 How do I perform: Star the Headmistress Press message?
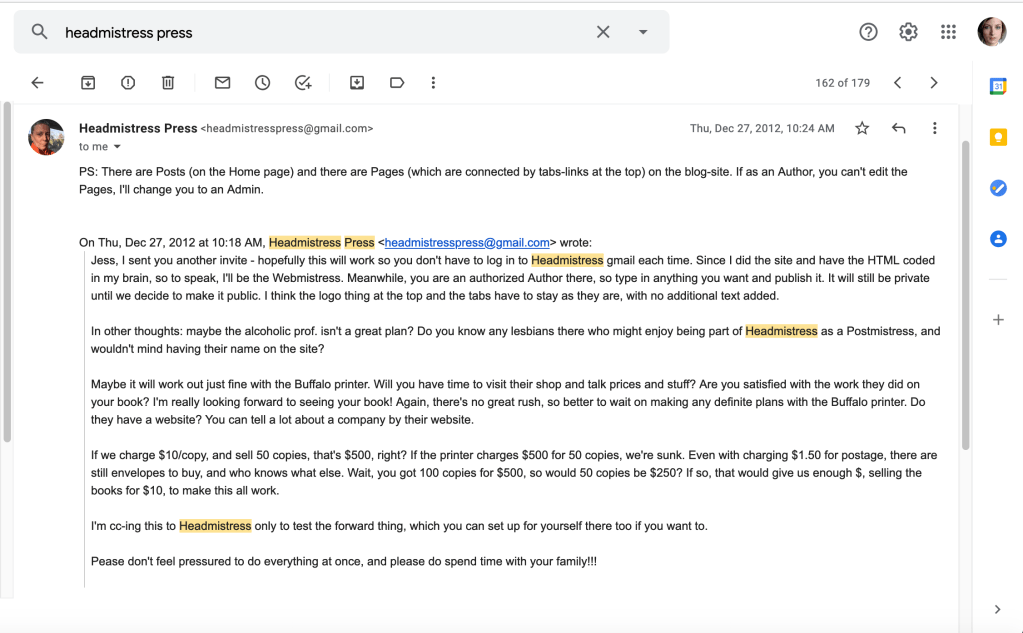click(862, 128)
